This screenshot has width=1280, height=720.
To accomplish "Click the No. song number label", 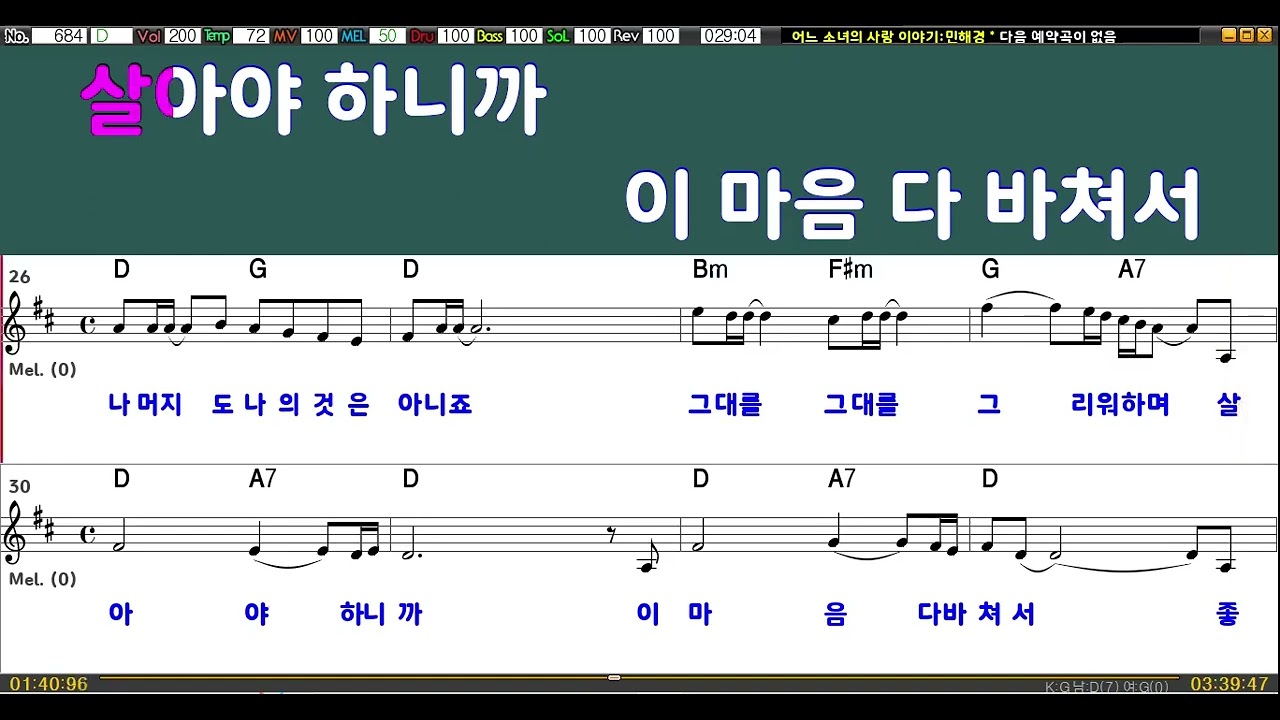I will [x=16, y=36].
